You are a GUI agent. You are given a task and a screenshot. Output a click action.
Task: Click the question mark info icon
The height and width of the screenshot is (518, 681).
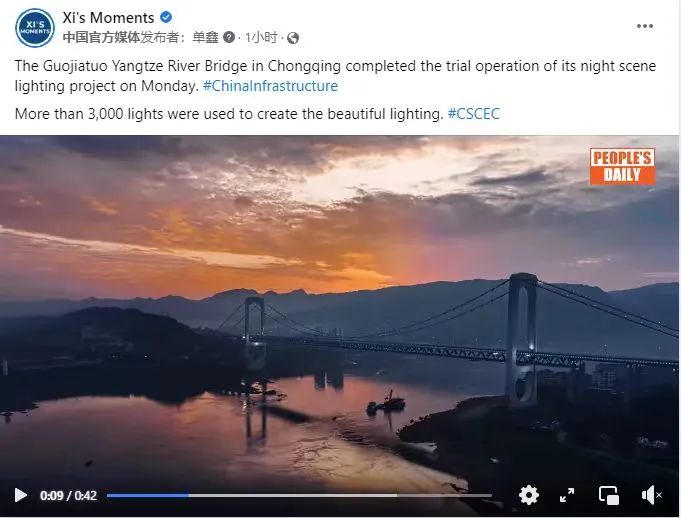point(229,38)
